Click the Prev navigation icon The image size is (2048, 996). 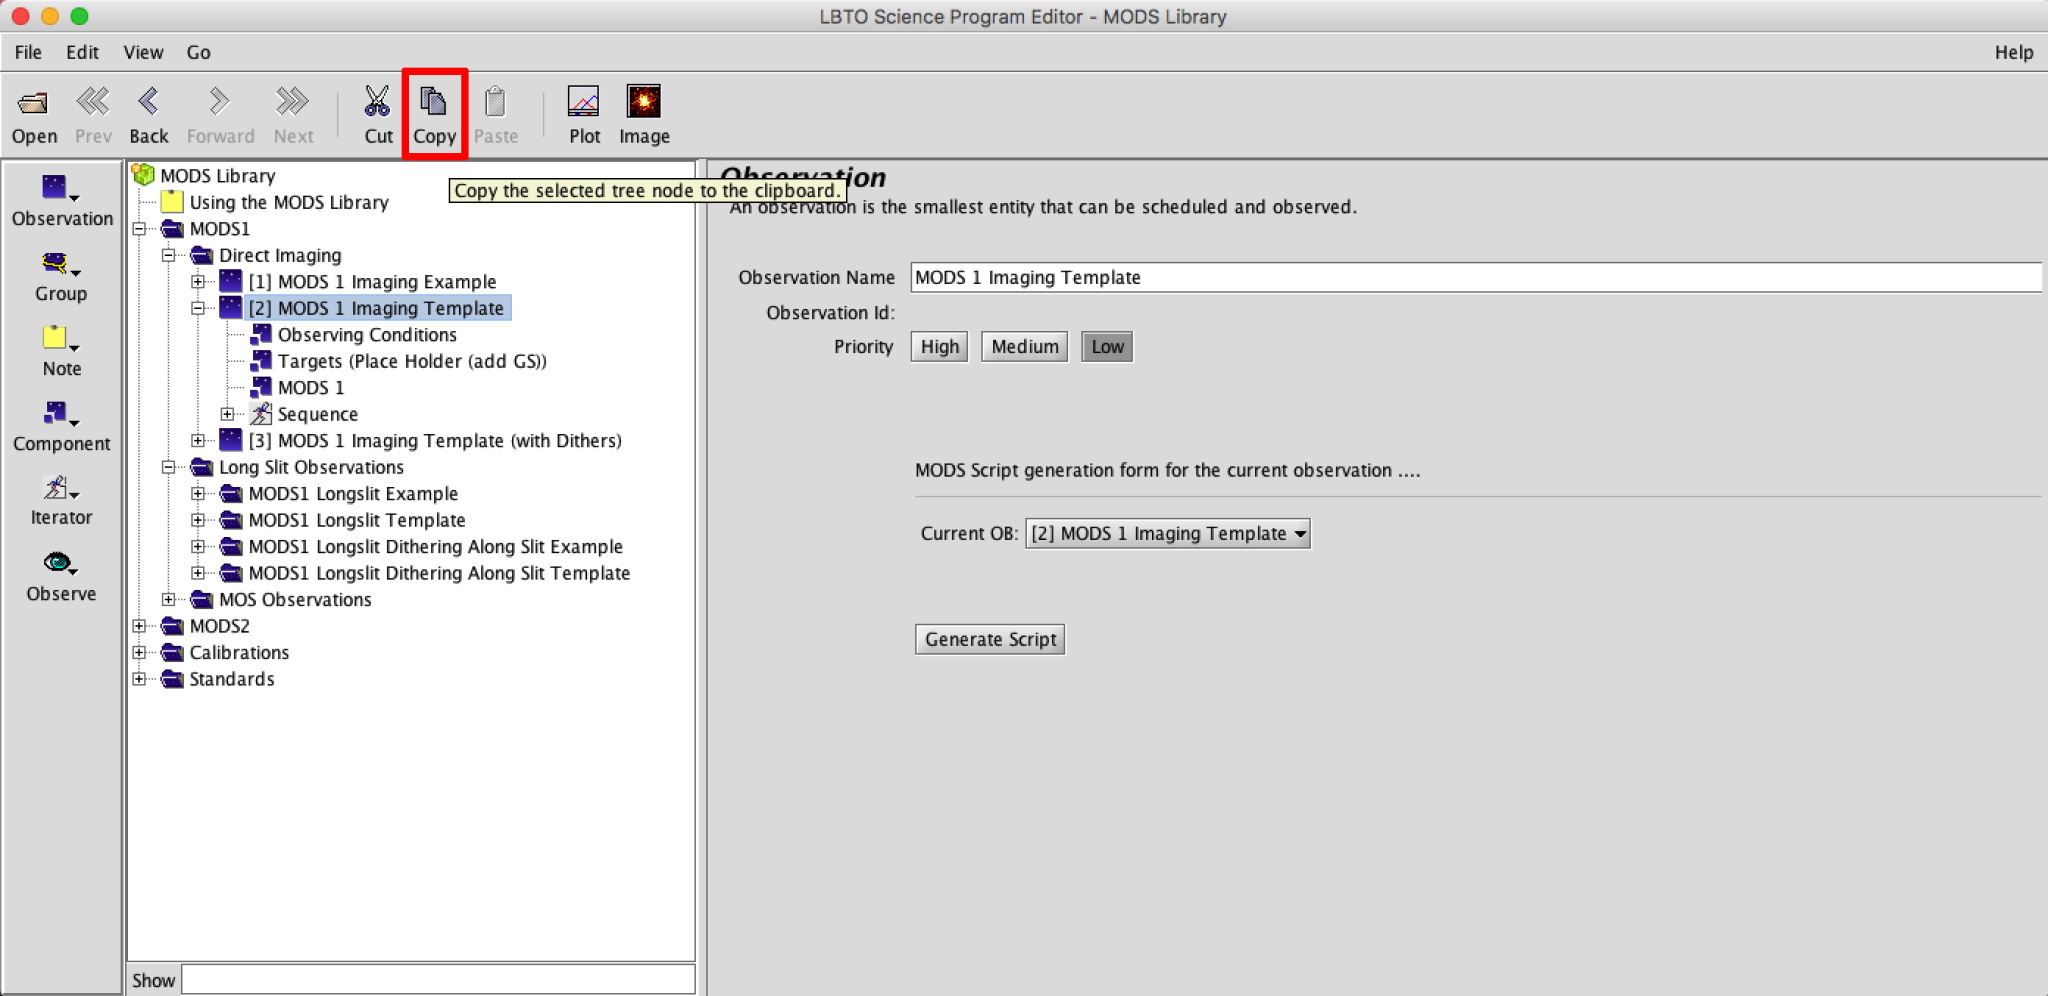pyautogui.click(x=93, y=115)
